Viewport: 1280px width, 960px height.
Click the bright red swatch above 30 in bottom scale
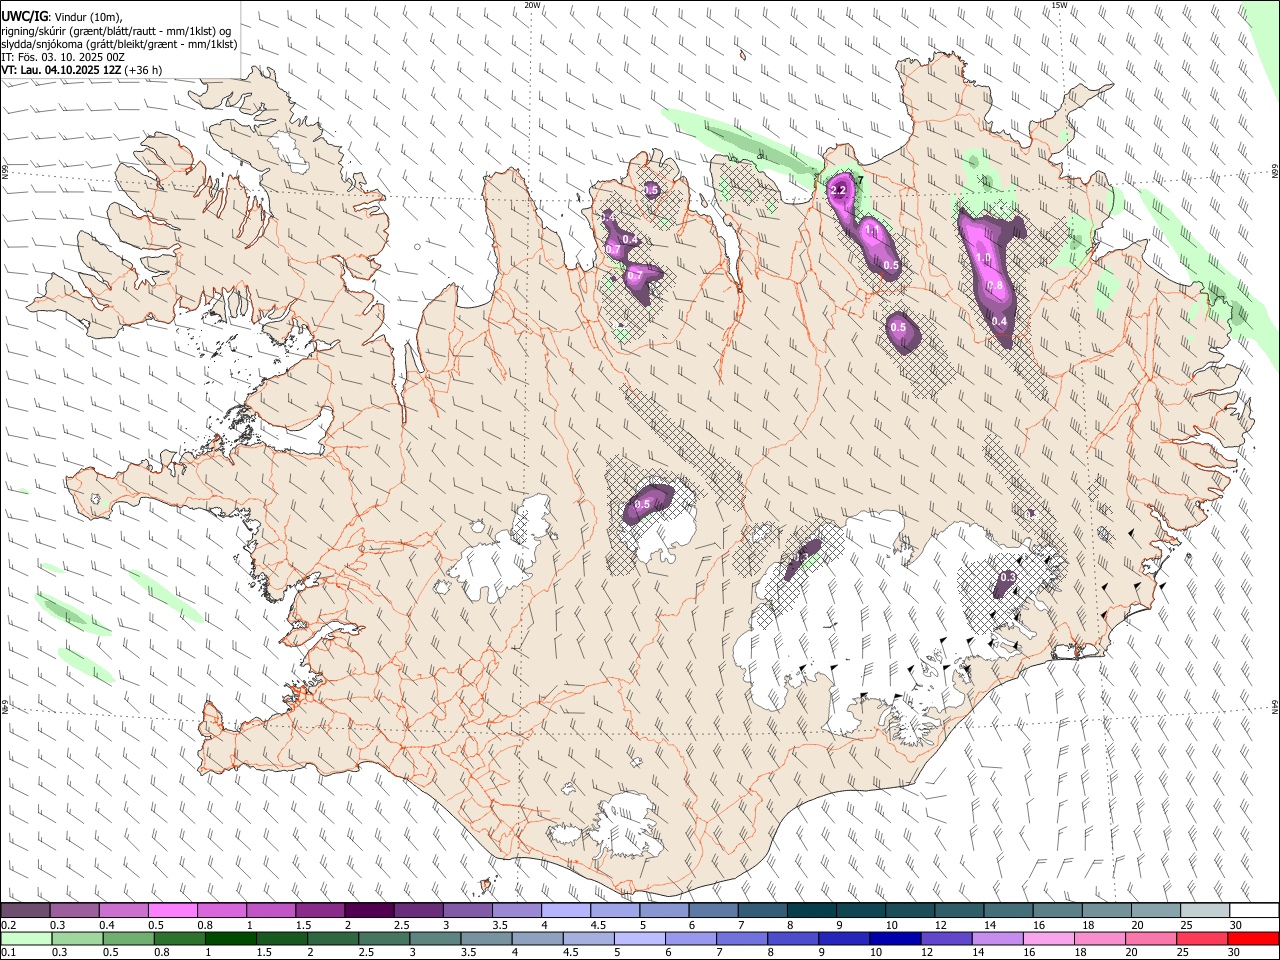tap(1253, 938)
